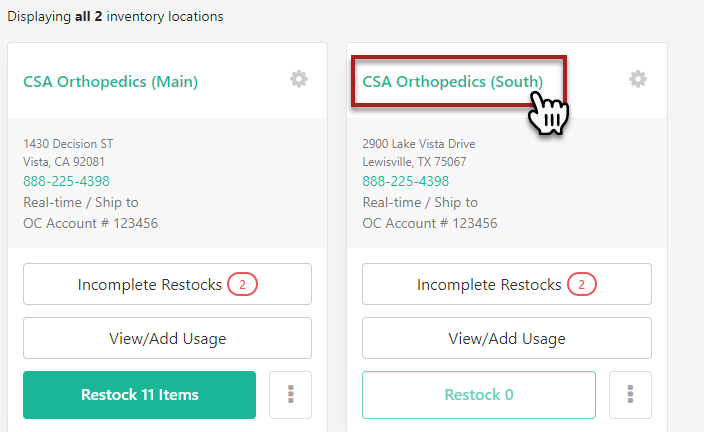Open the CSA Orthopedics (Main) location link
The width and height of the screenshot is (704, 432).
[110, 82]
